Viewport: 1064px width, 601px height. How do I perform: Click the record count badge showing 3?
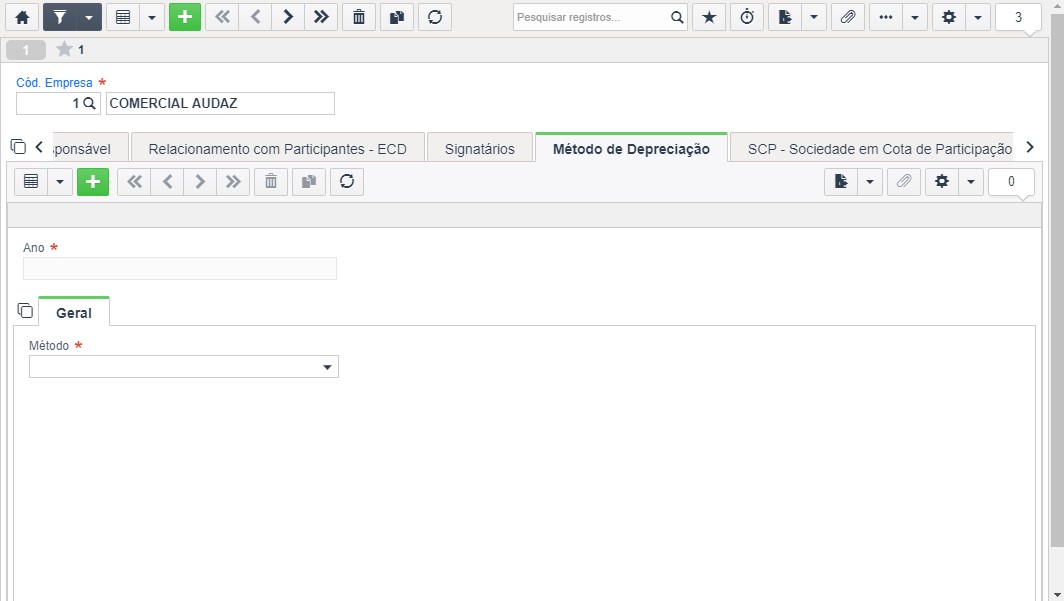pyautogui.click(x=1019, y=18)
